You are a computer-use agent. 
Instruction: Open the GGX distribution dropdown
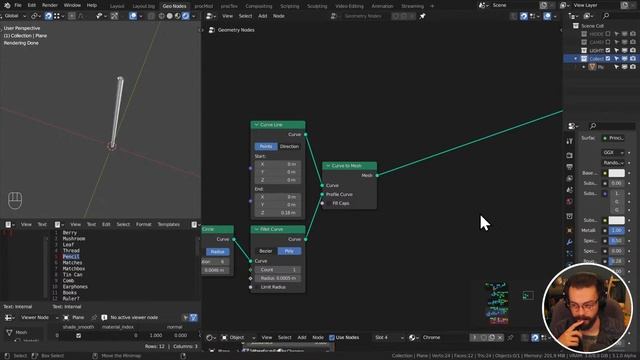click(x=613, y=152)
